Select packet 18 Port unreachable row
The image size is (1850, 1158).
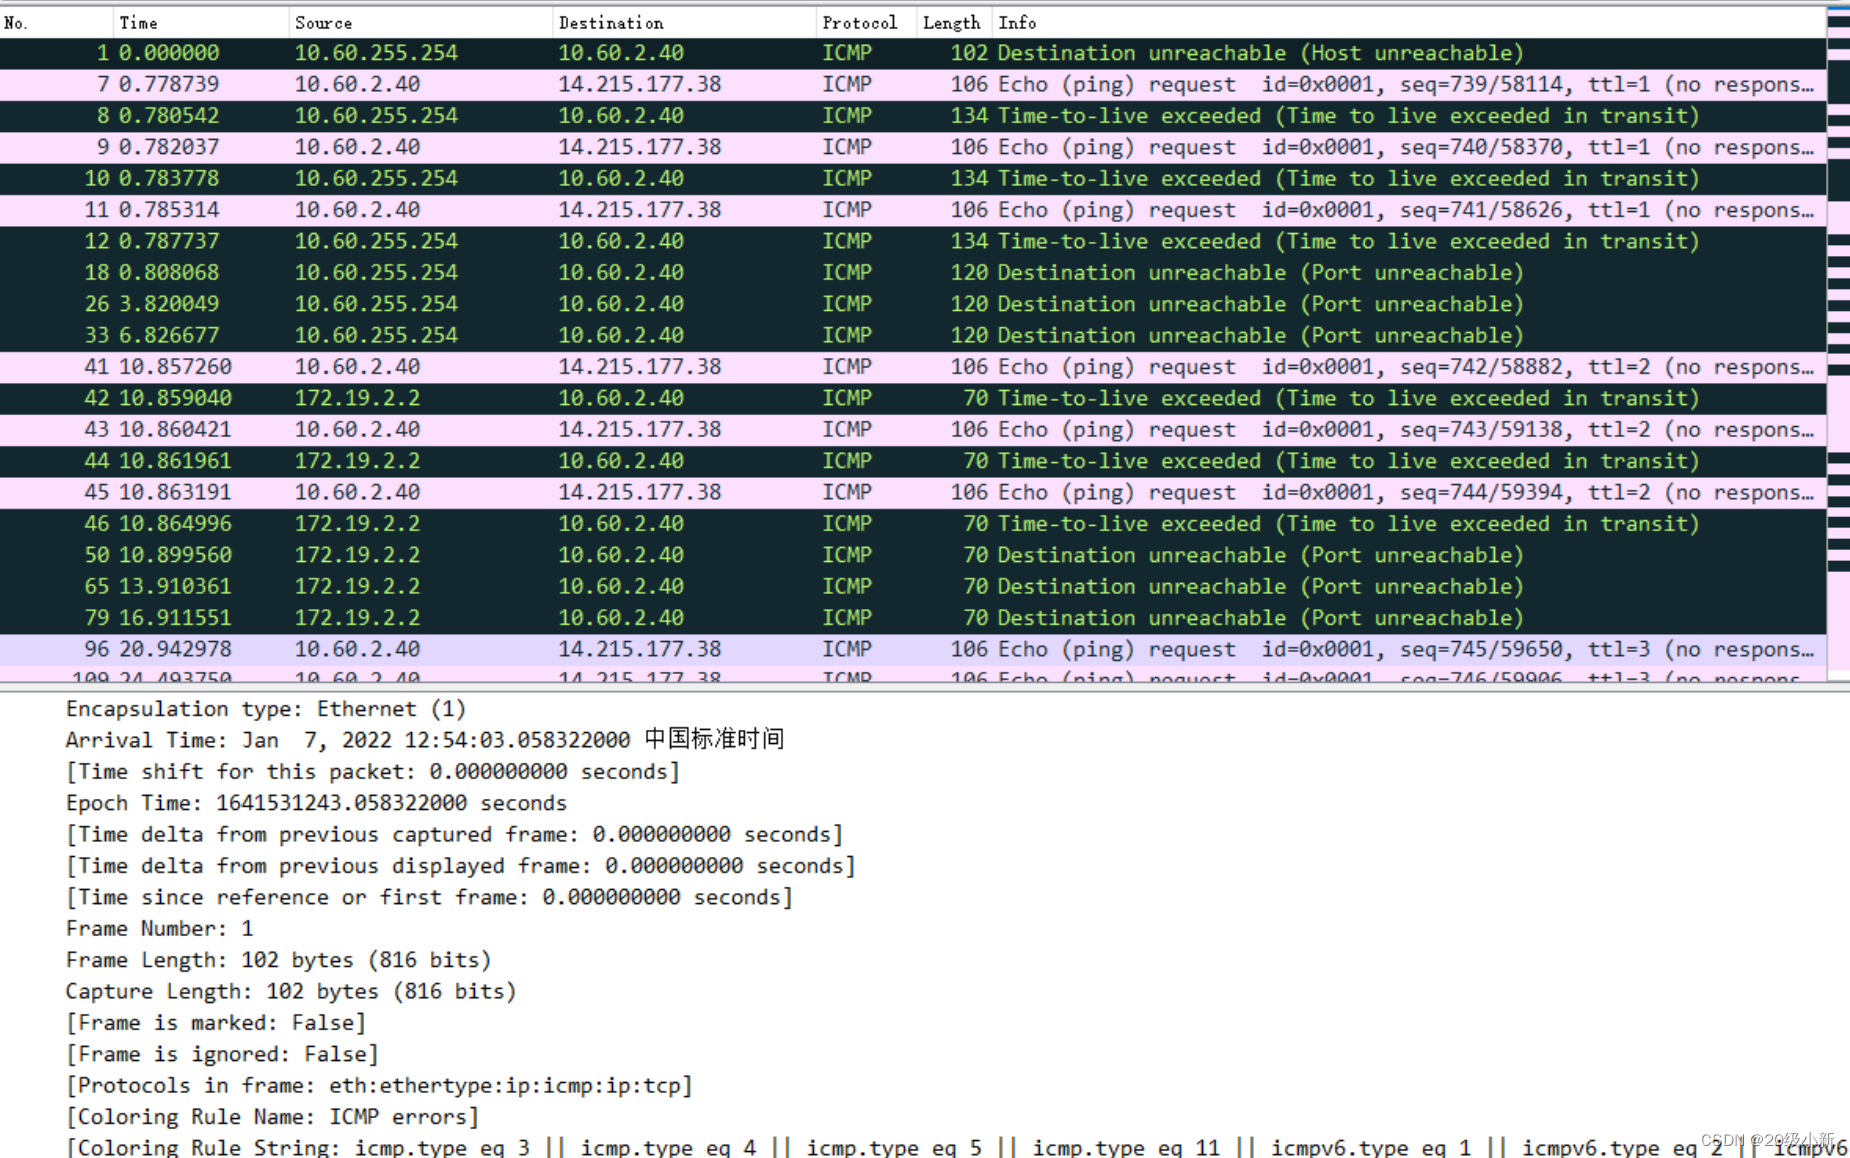pos(913,273)
